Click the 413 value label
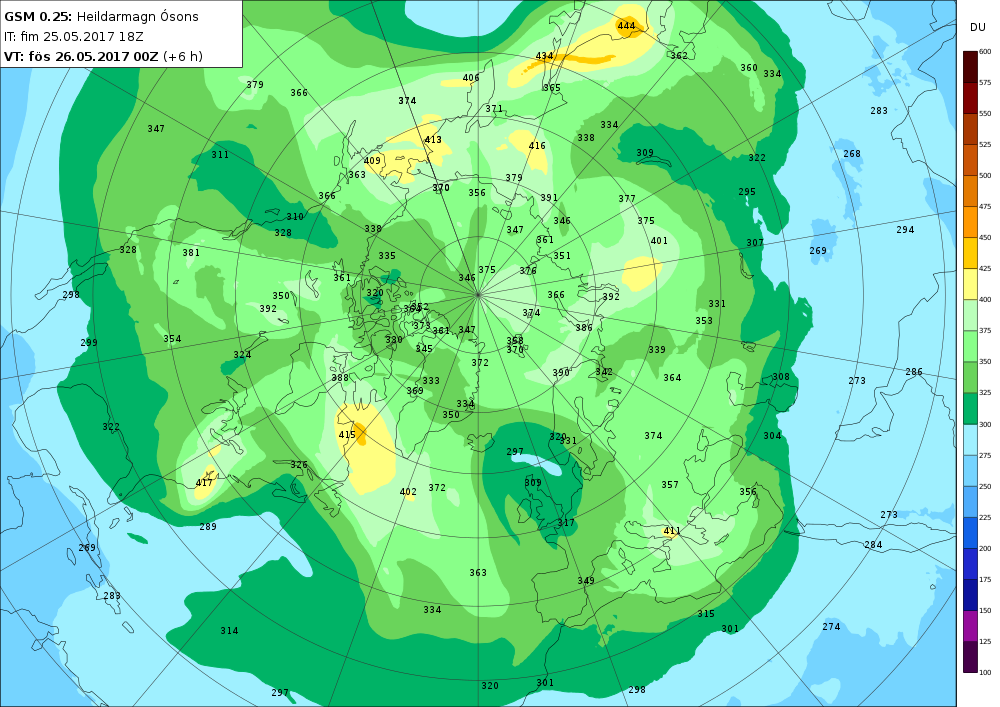 coord(433,140)
